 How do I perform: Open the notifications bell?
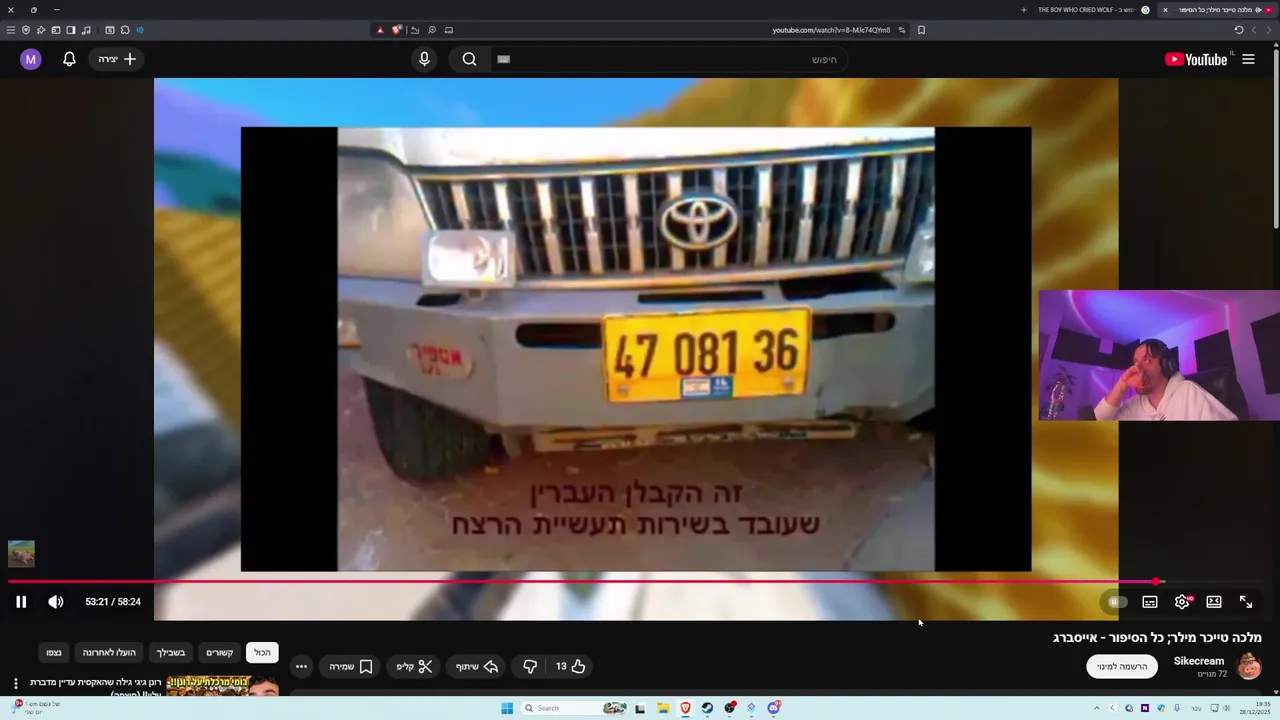[69, 59]
